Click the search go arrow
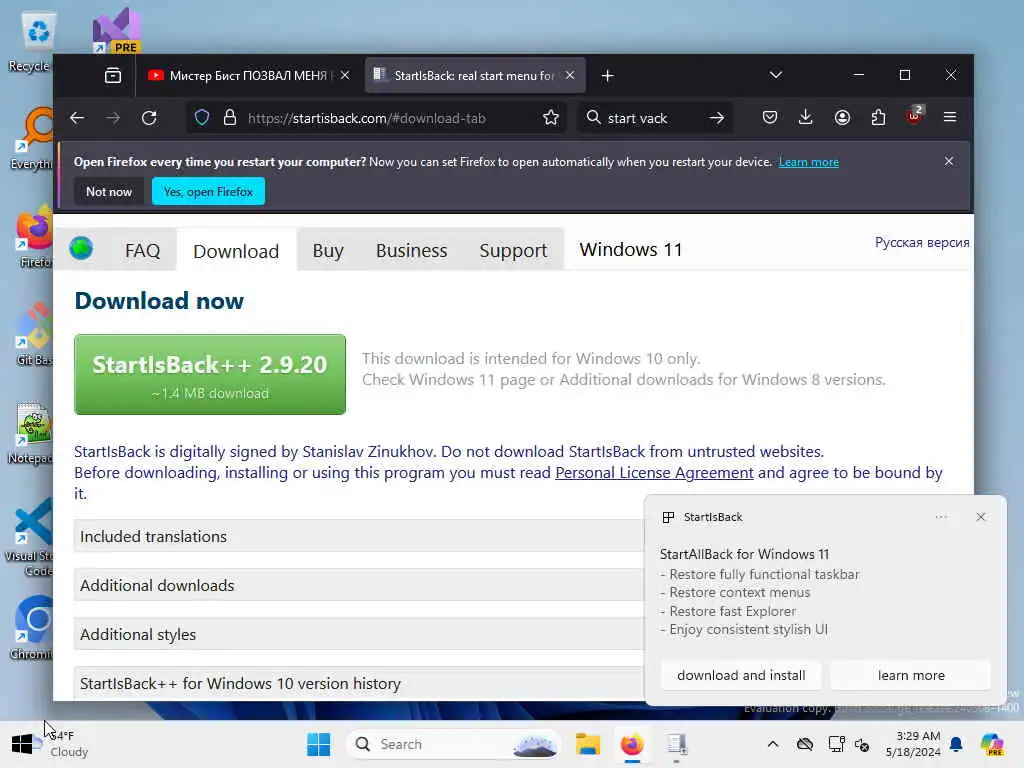This screenshot has height=768, width=1024. click(716, 118)
